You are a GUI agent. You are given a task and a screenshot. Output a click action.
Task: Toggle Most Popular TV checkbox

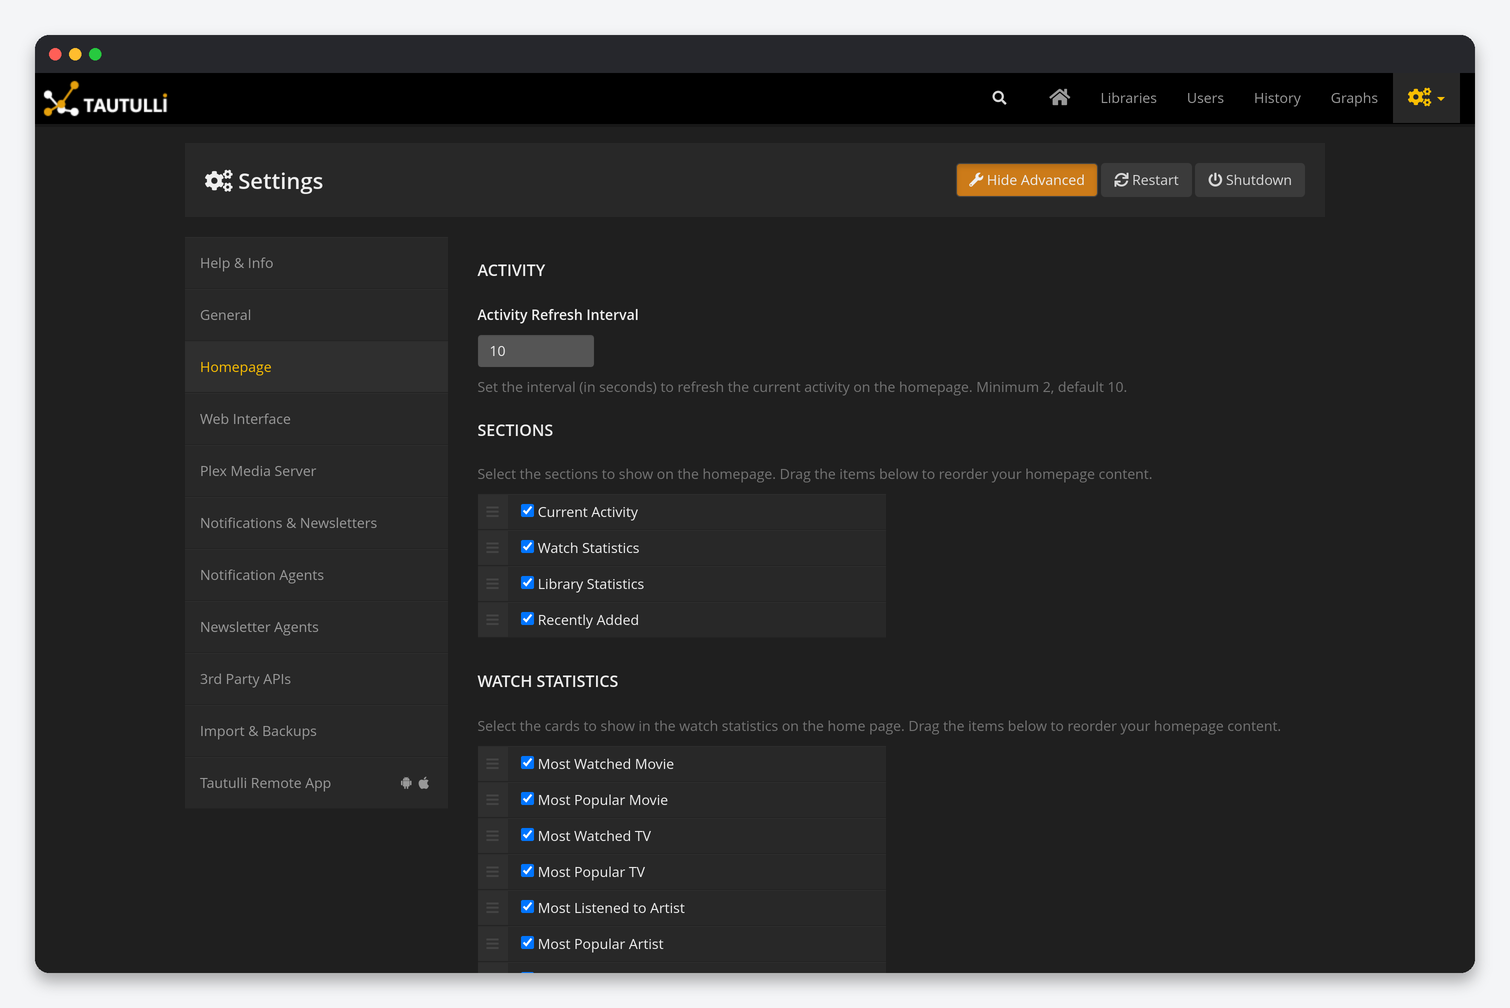click(527, 871)
